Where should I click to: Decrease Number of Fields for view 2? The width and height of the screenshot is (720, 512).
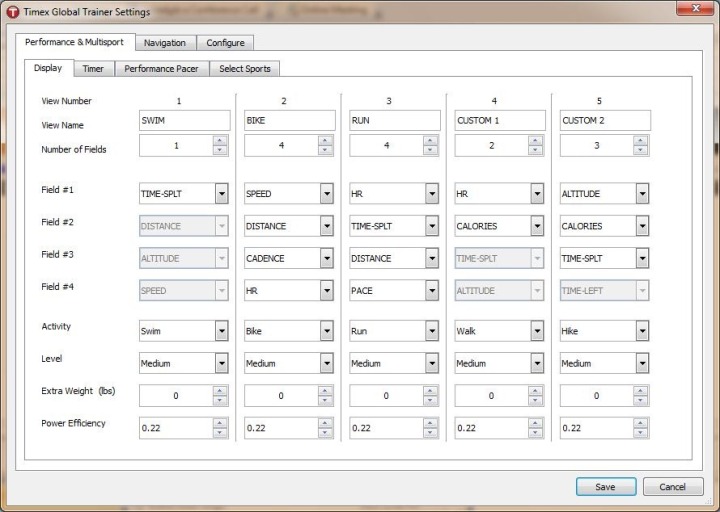pos(325,150)
